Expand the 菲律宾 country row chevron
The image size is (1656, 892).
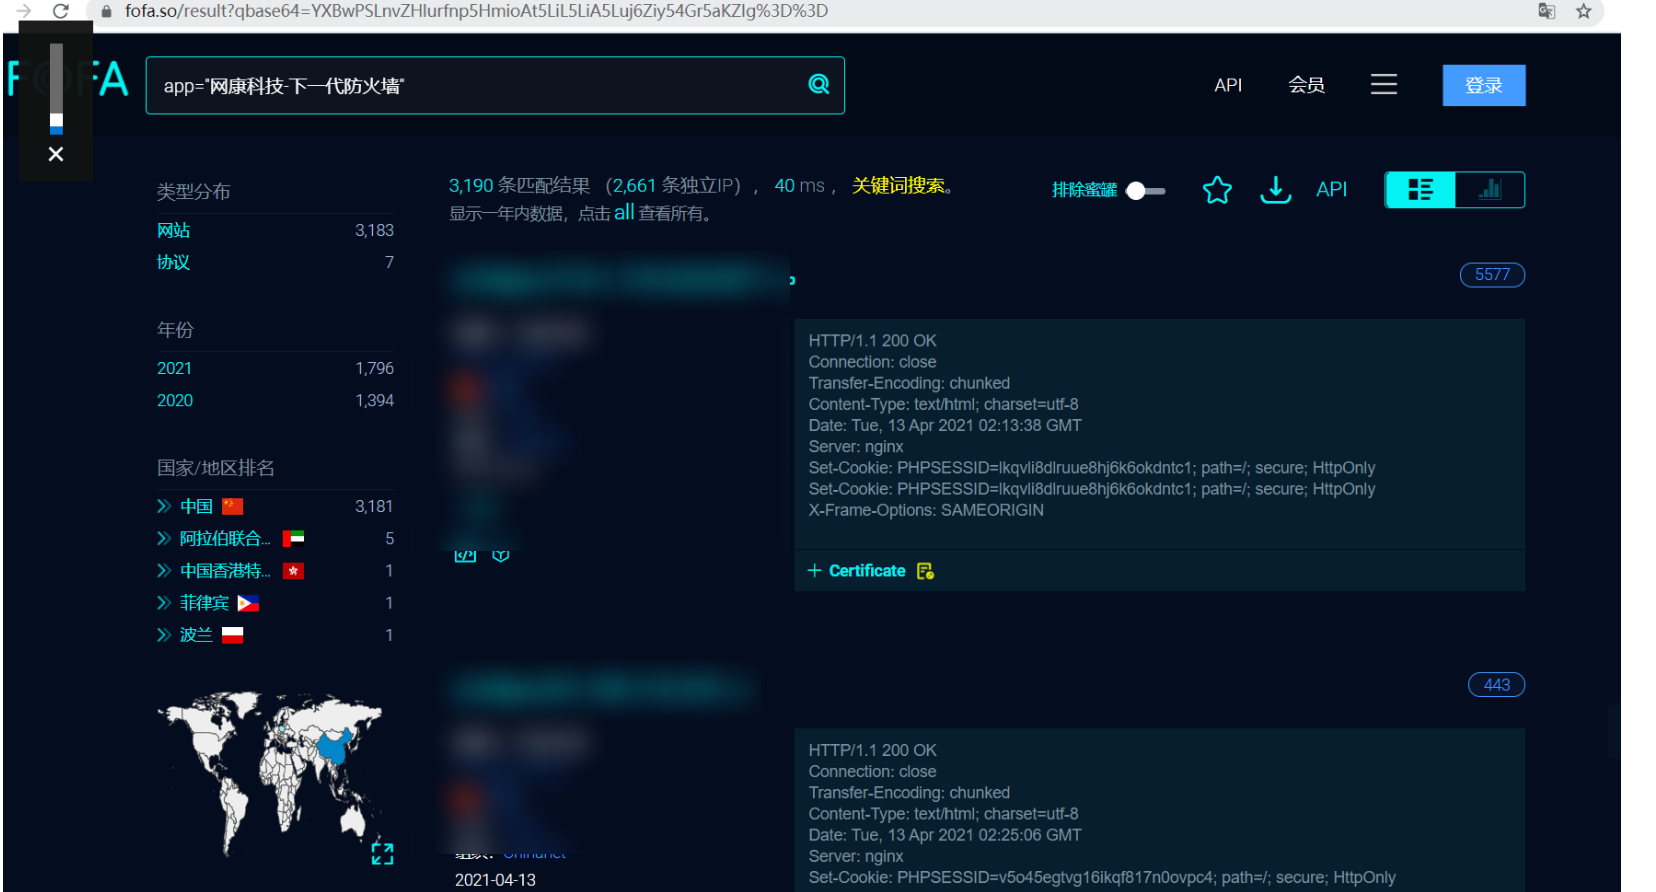pyautogui.click(x=164, y=603)
